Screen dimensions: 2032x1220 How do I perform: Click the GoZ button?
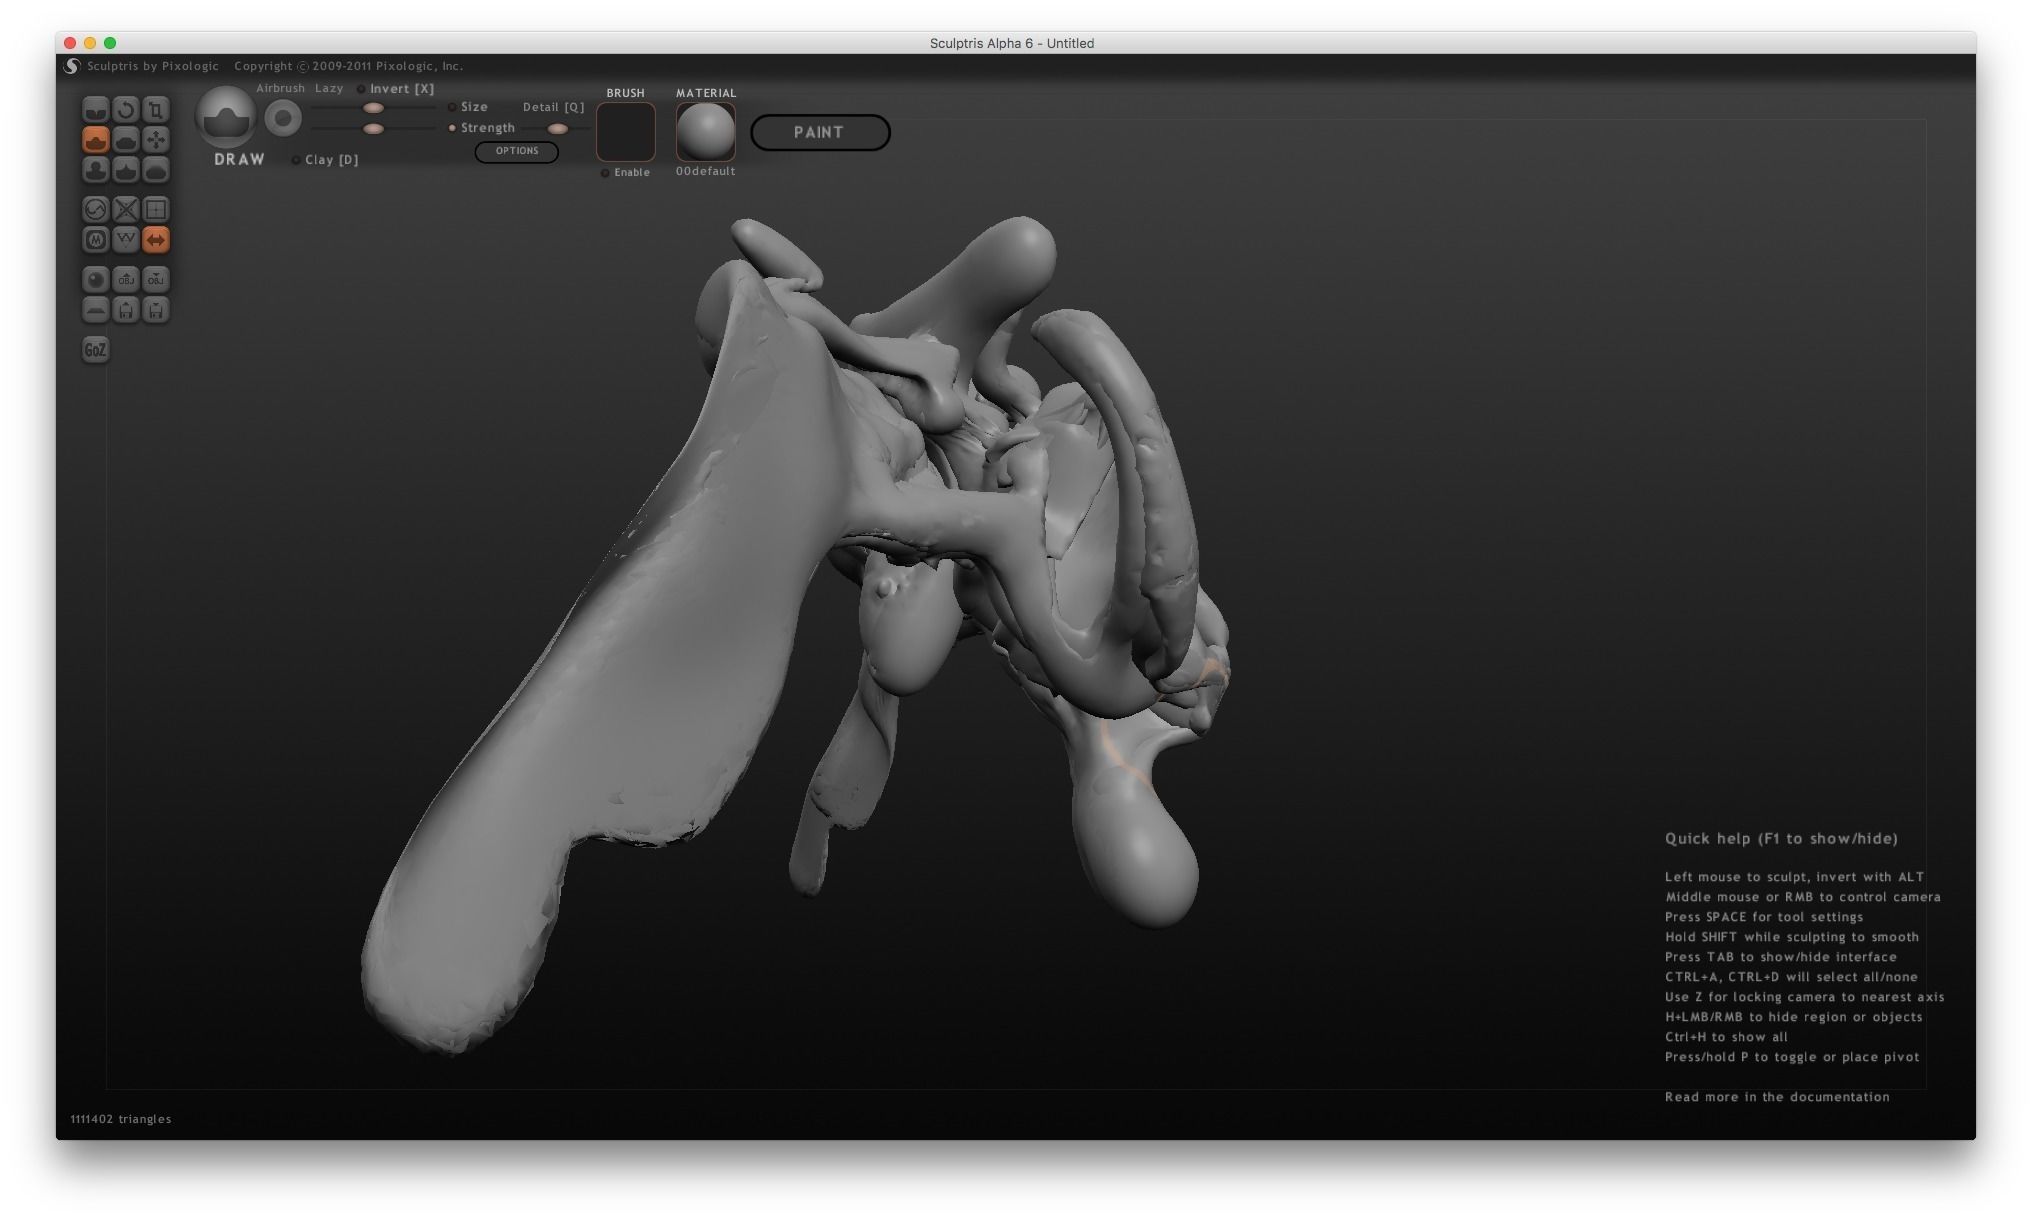[95, 349]
